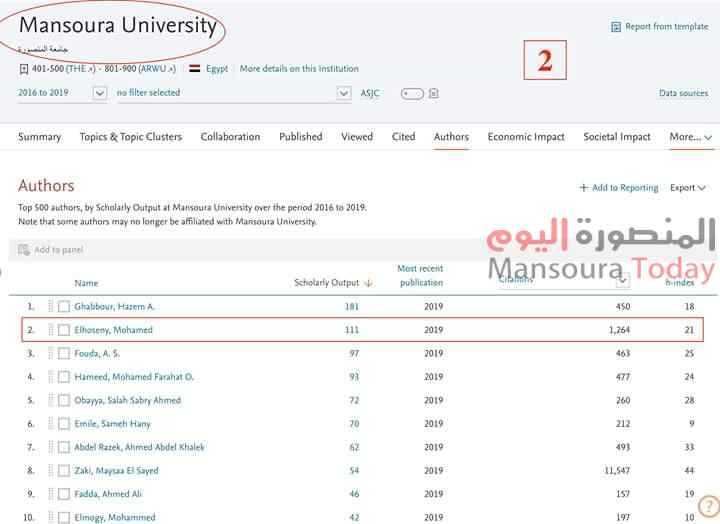Click the plus icon for Add to Reporting
This screenshot has height=524, width=720.
584,188
